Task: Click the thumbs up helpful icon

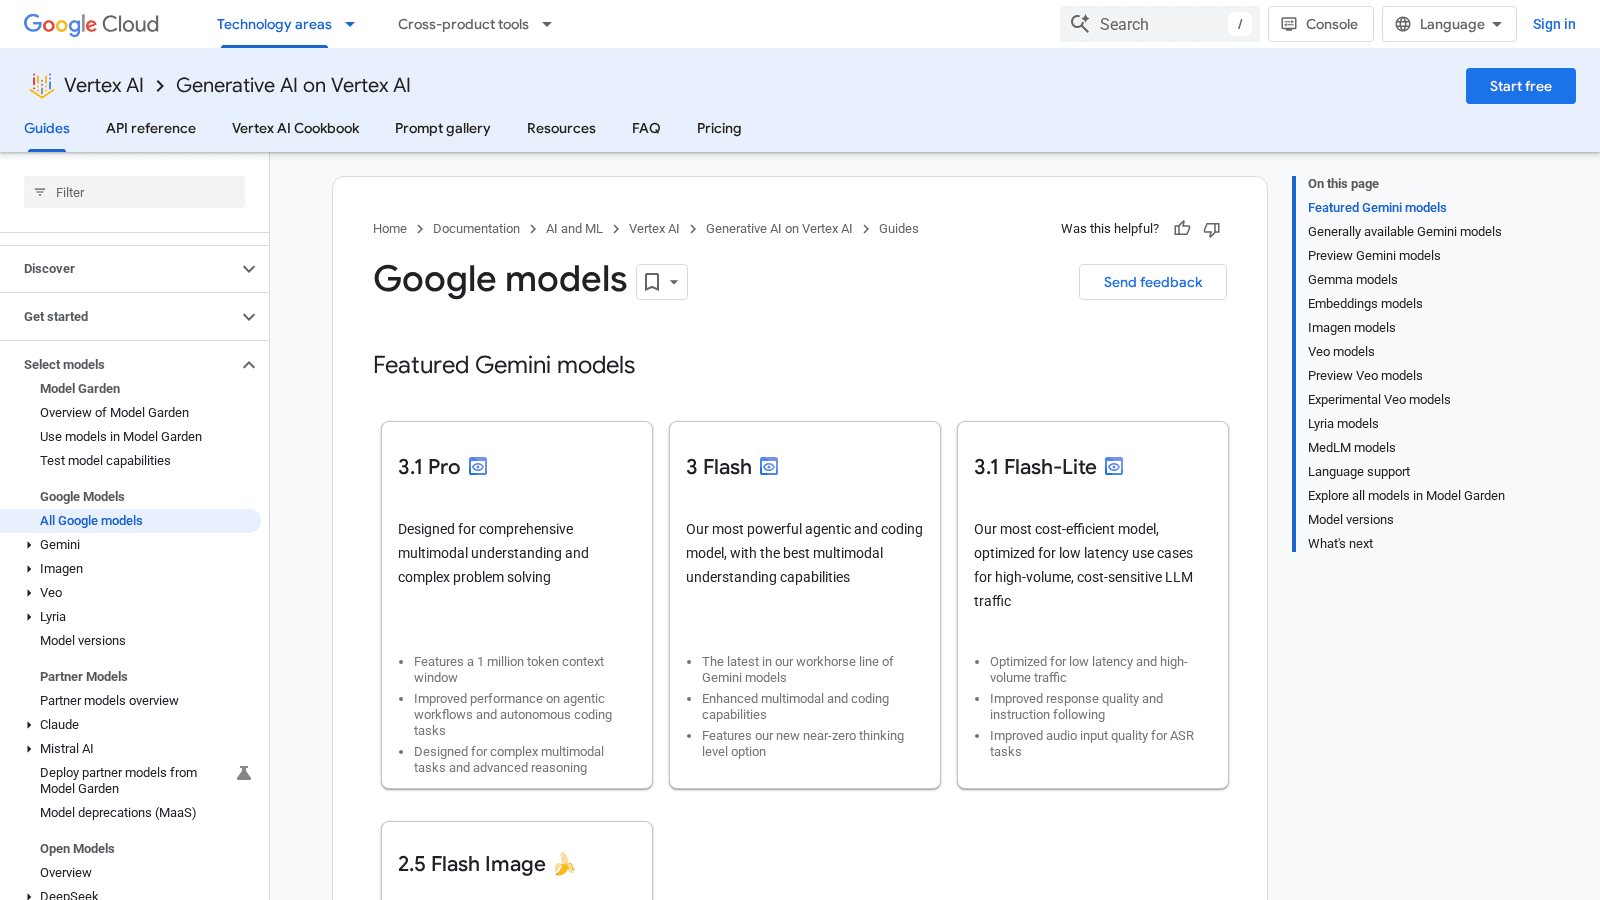Action: [1182, 229]
